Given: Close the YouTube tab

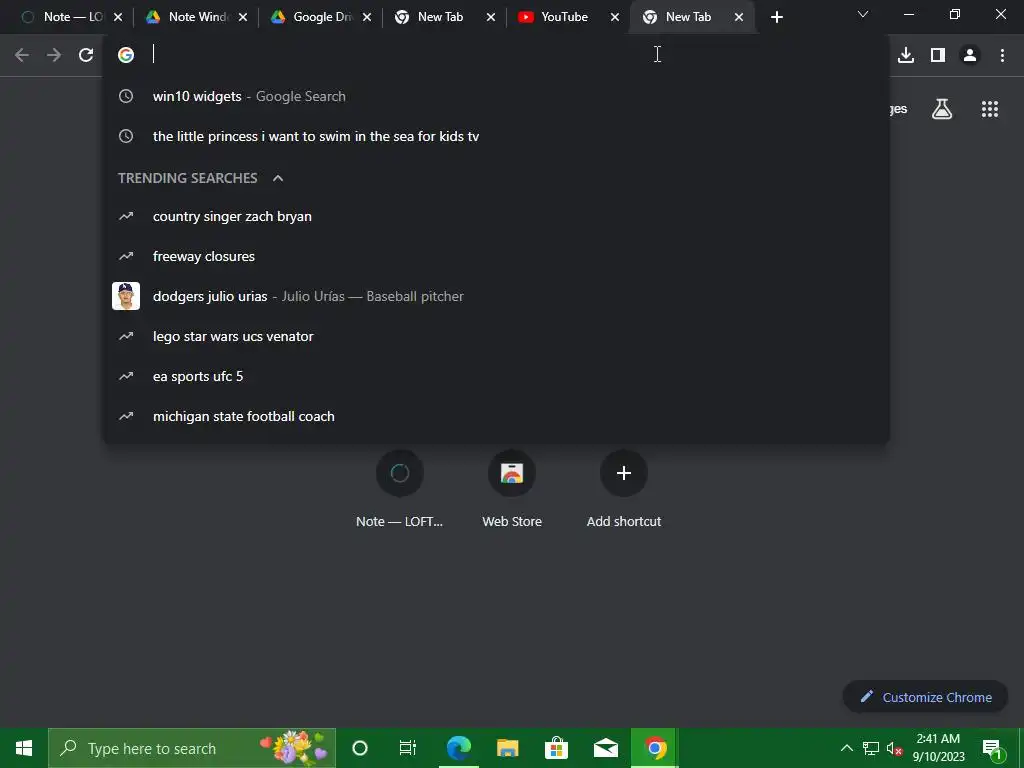Looking at the screenshot, I should 615,17.
